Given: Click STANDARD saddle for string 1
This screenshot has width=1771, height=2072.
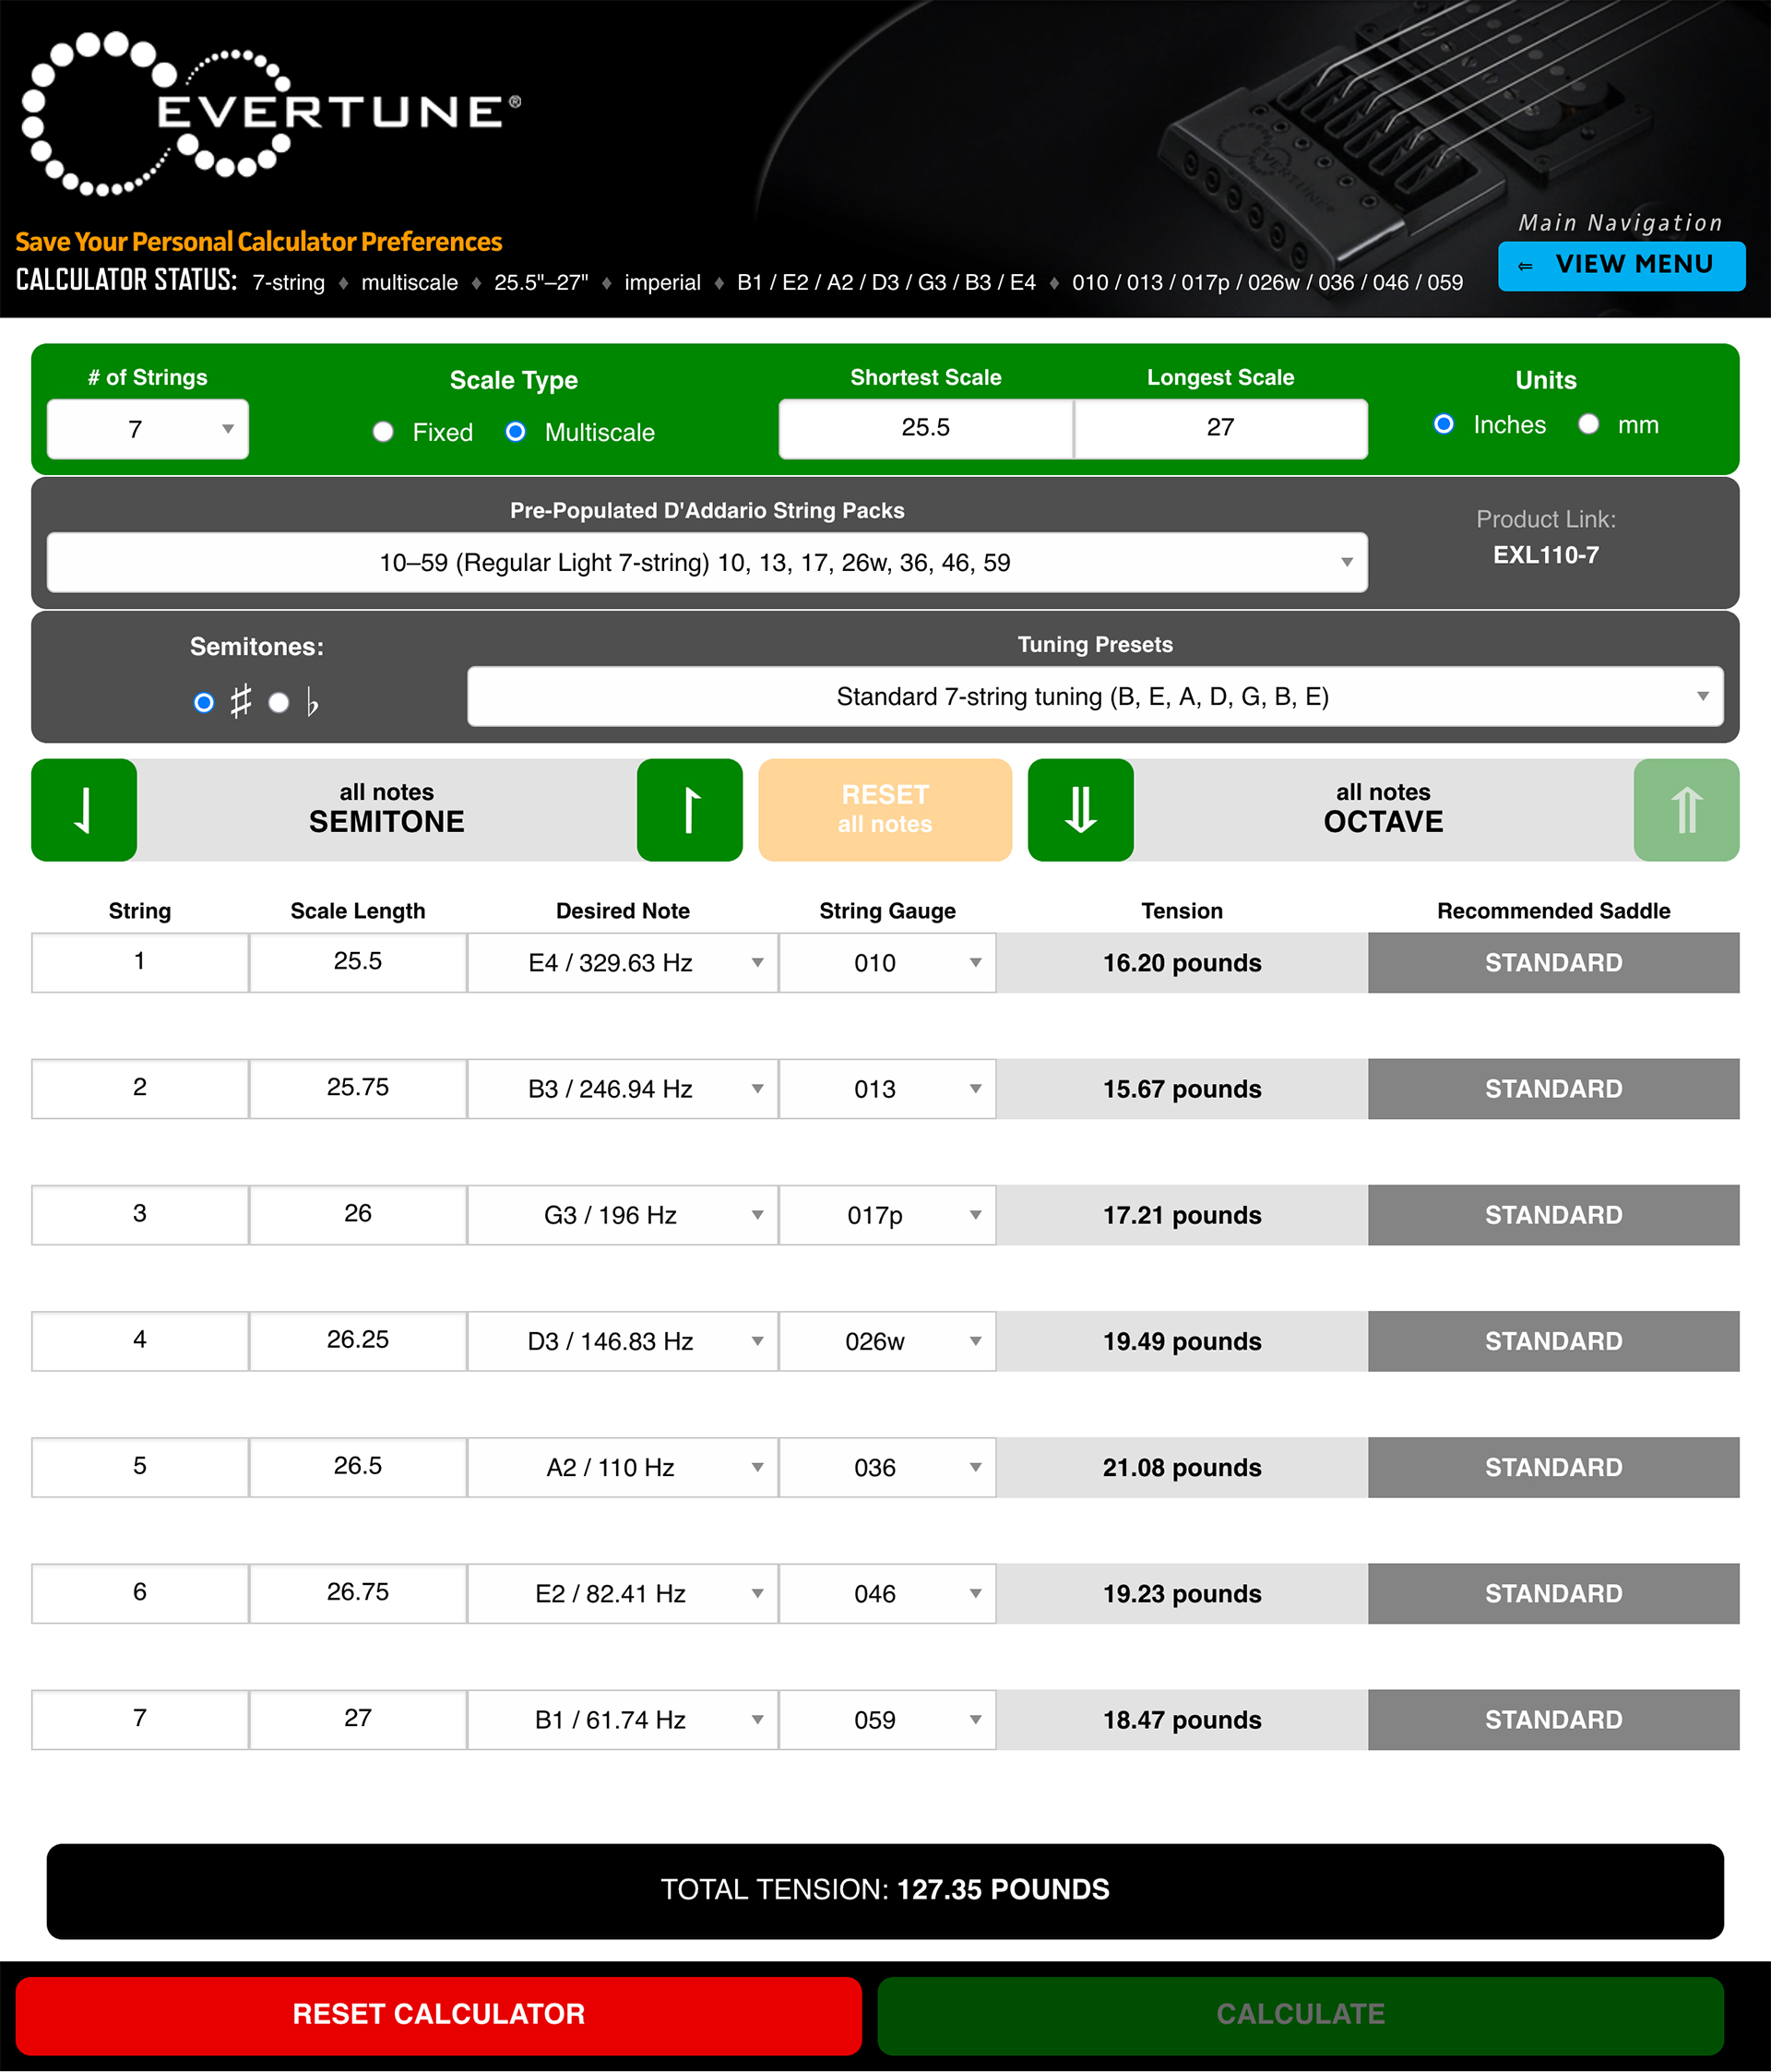Looking at the screenshot, I should [1553, 963].
